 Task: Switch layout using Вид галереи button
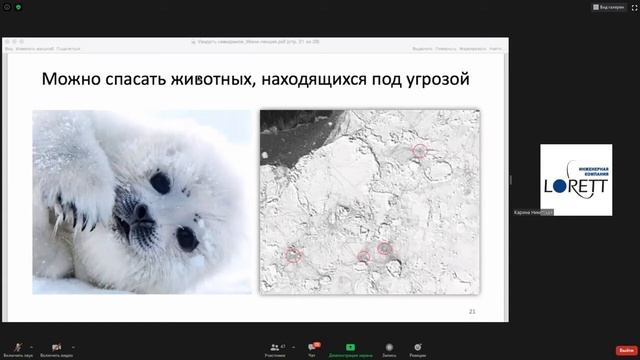pos(609,7)
